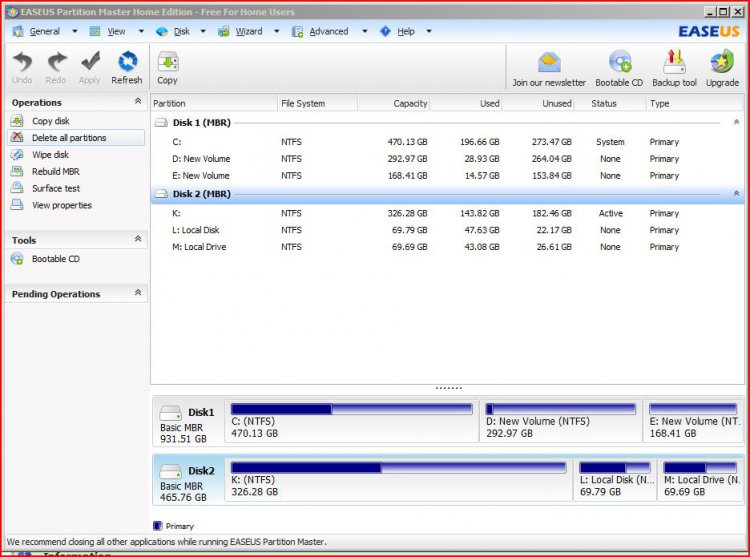This screenshot has width=750, height=557.
Task: Select the Disk 1 (MBR) header row
Action: (447, 122)
